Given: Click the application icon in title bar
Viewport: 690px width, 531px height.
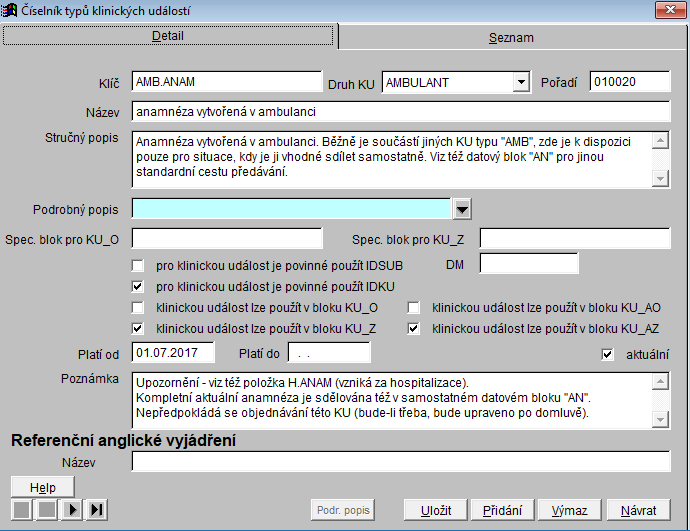Looking at the screenshot, I should point(10,10).
